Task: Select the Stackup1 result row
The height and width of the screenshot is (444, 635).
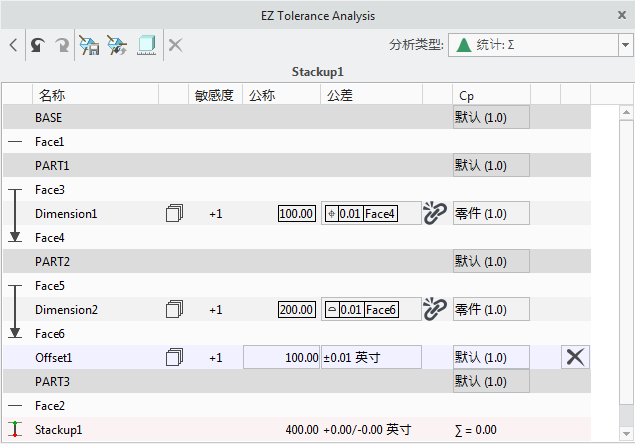Action: click(58, 430)
